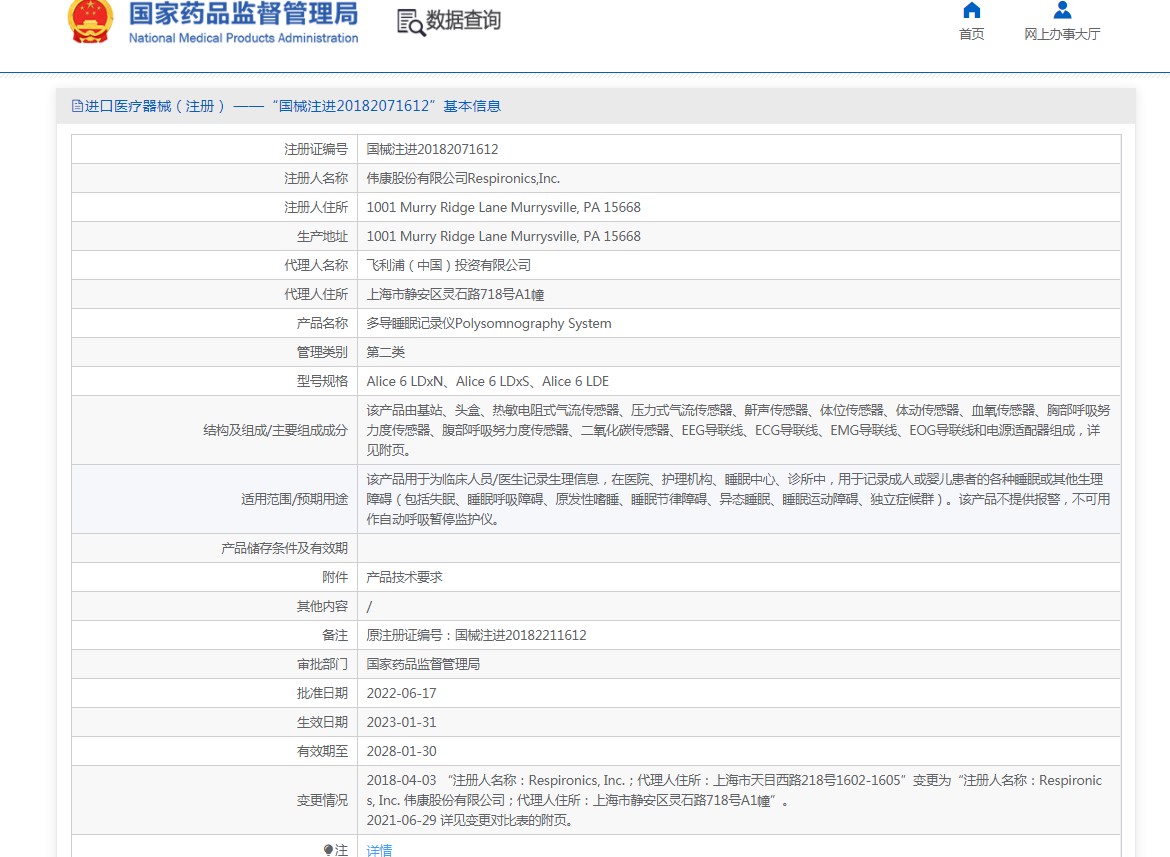The image size is (1170, 857).
Task: Click the 型号规格 label
Action: (x=322, y=381)
